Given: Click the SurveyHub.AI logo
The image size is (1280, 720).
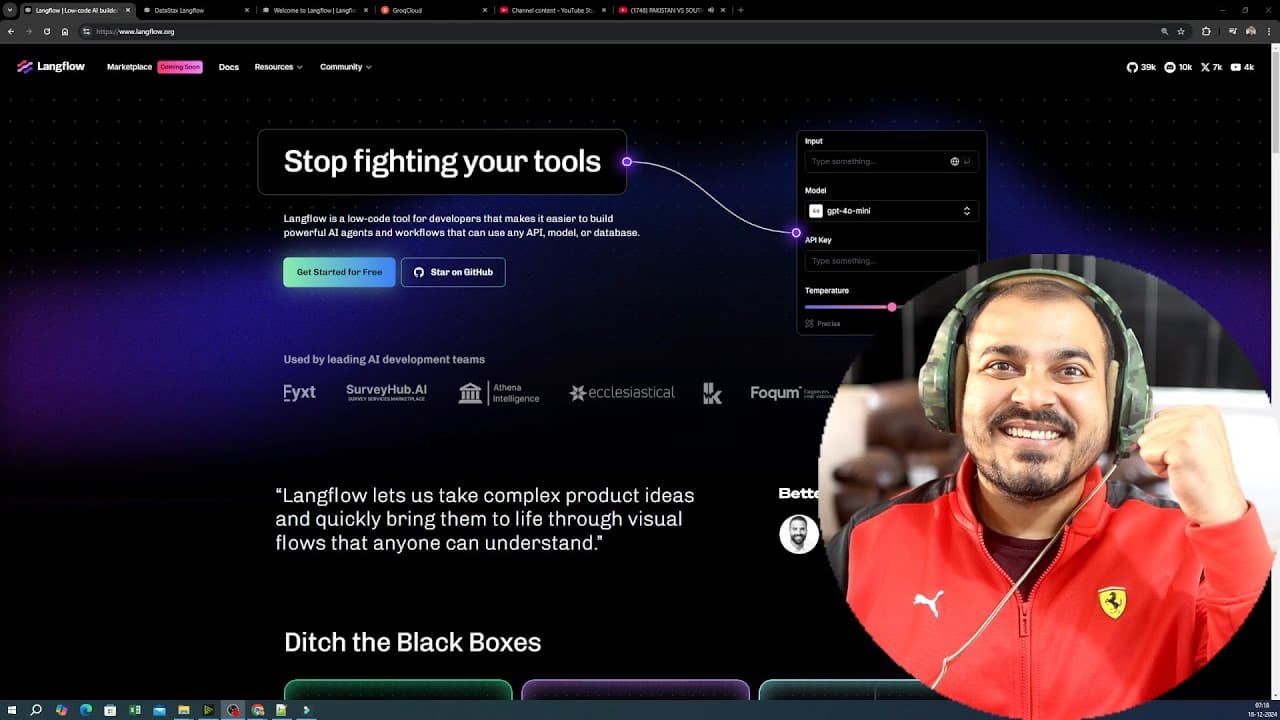Looking at the screenshot, I should pos(386,392).
